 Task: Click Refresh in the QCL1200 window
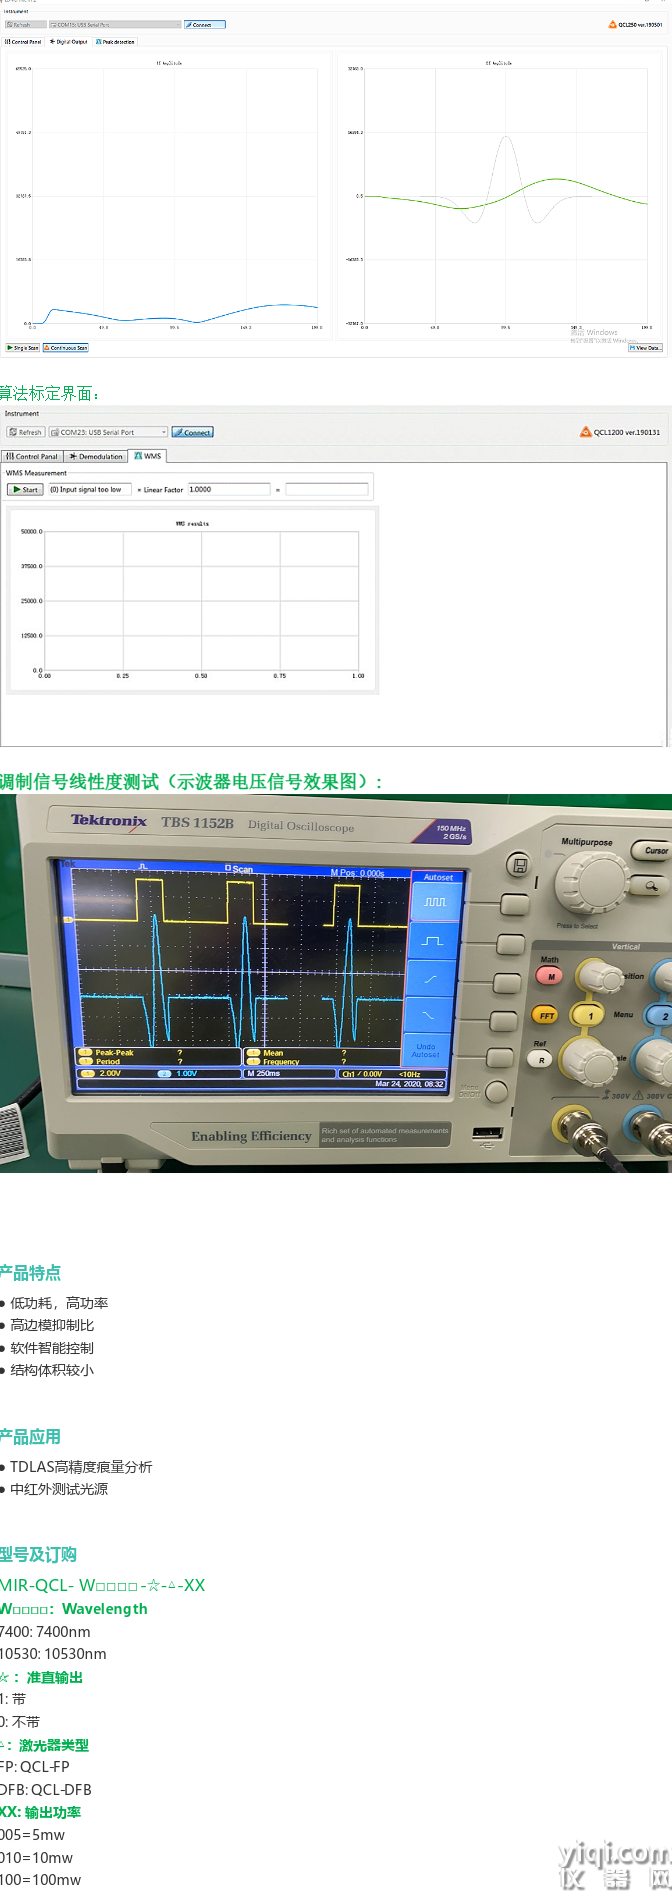(x=25, y=432)
